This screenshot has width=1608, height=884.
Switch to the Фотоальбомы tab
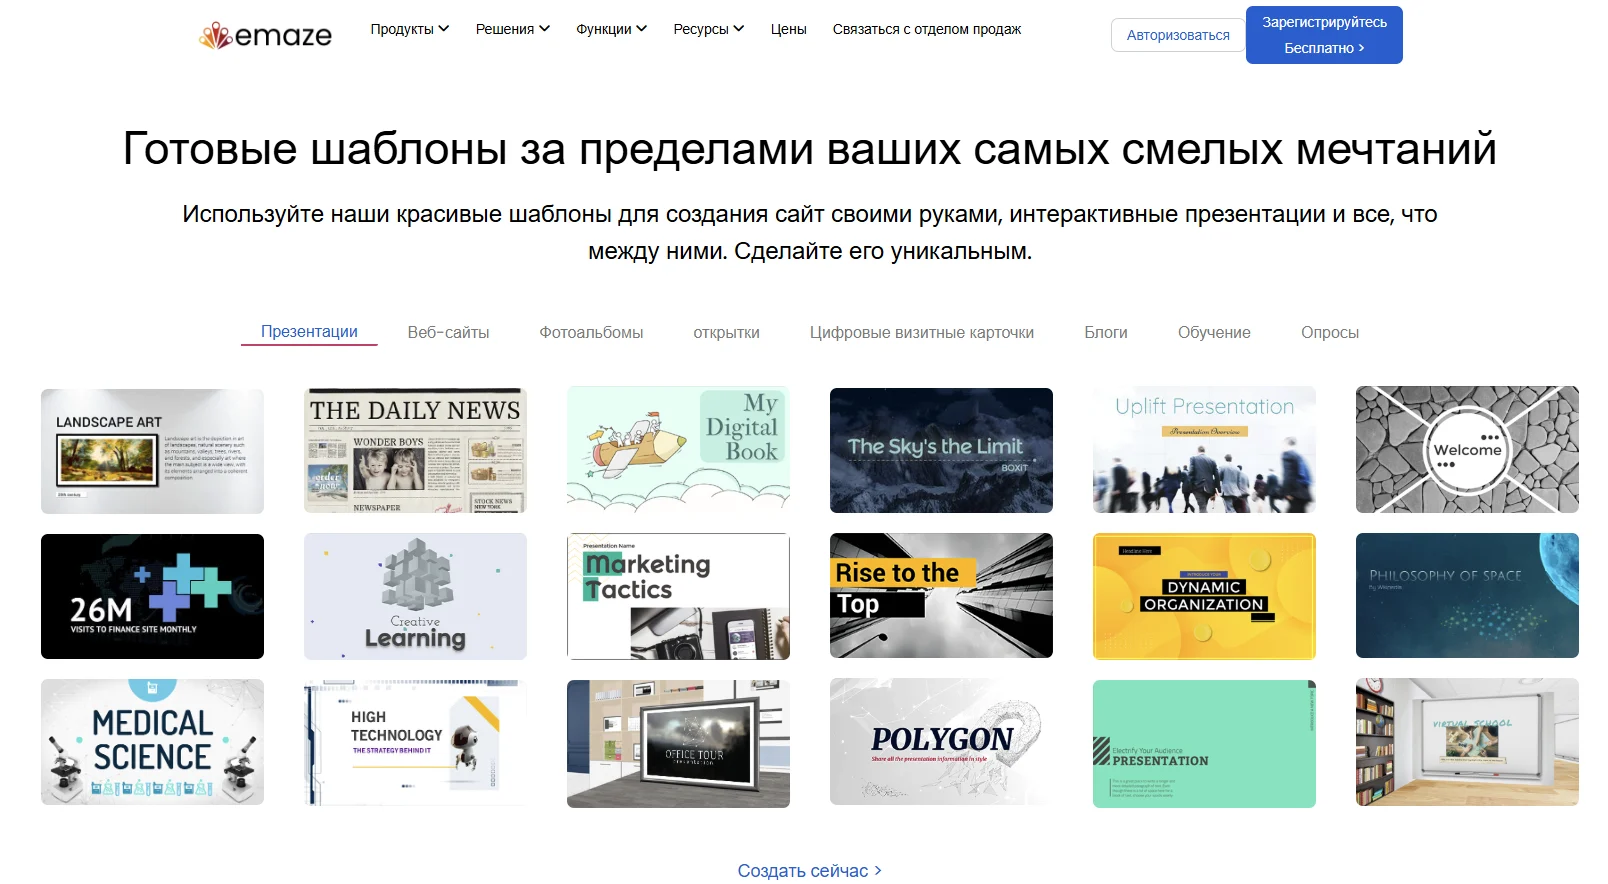click(591, 332)
